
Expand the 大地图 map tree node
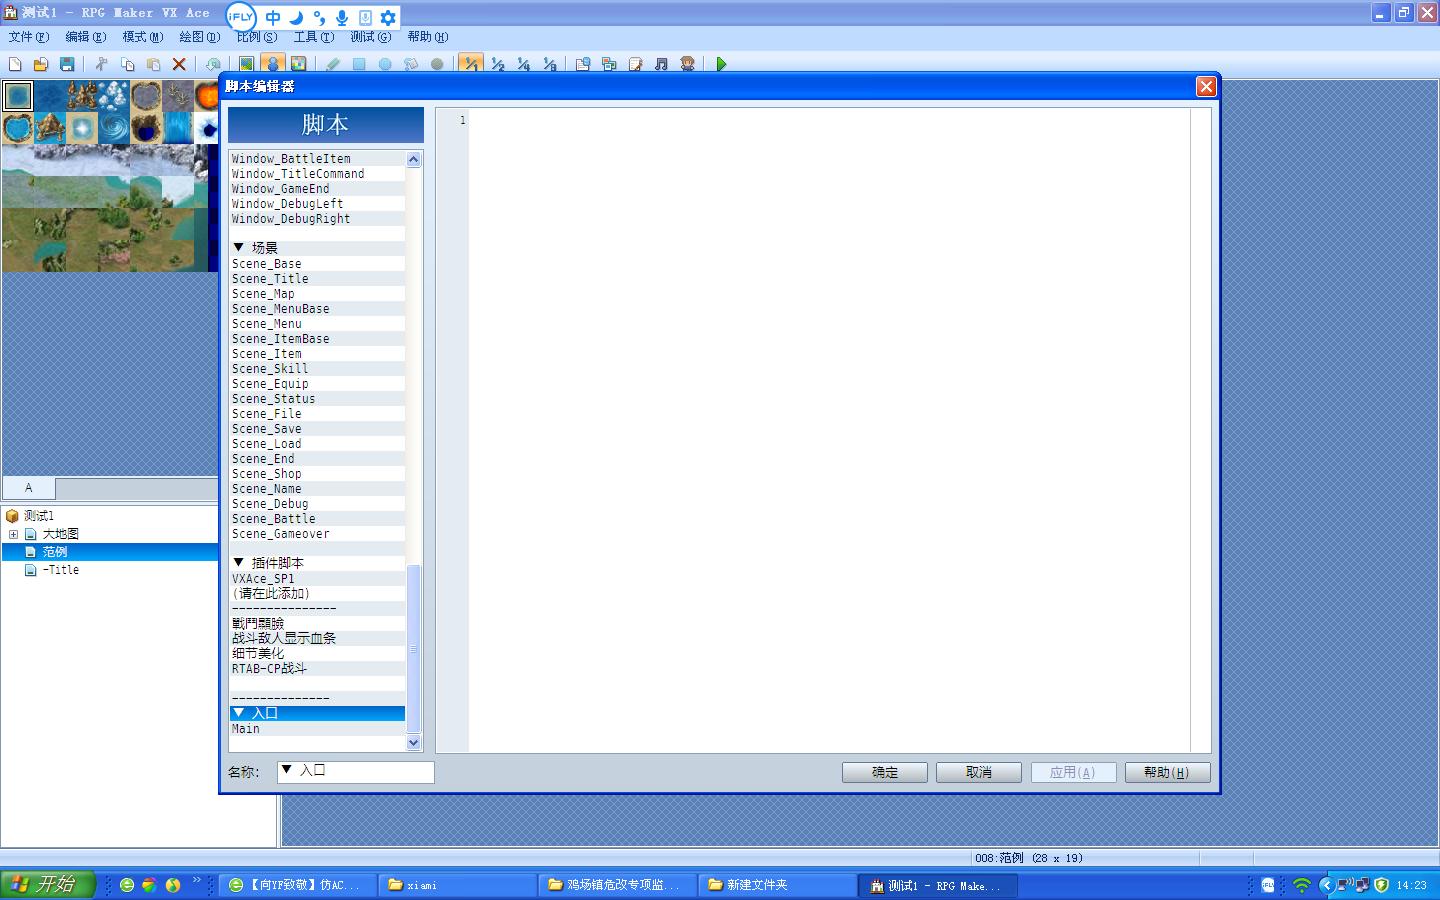pos(13,534)
